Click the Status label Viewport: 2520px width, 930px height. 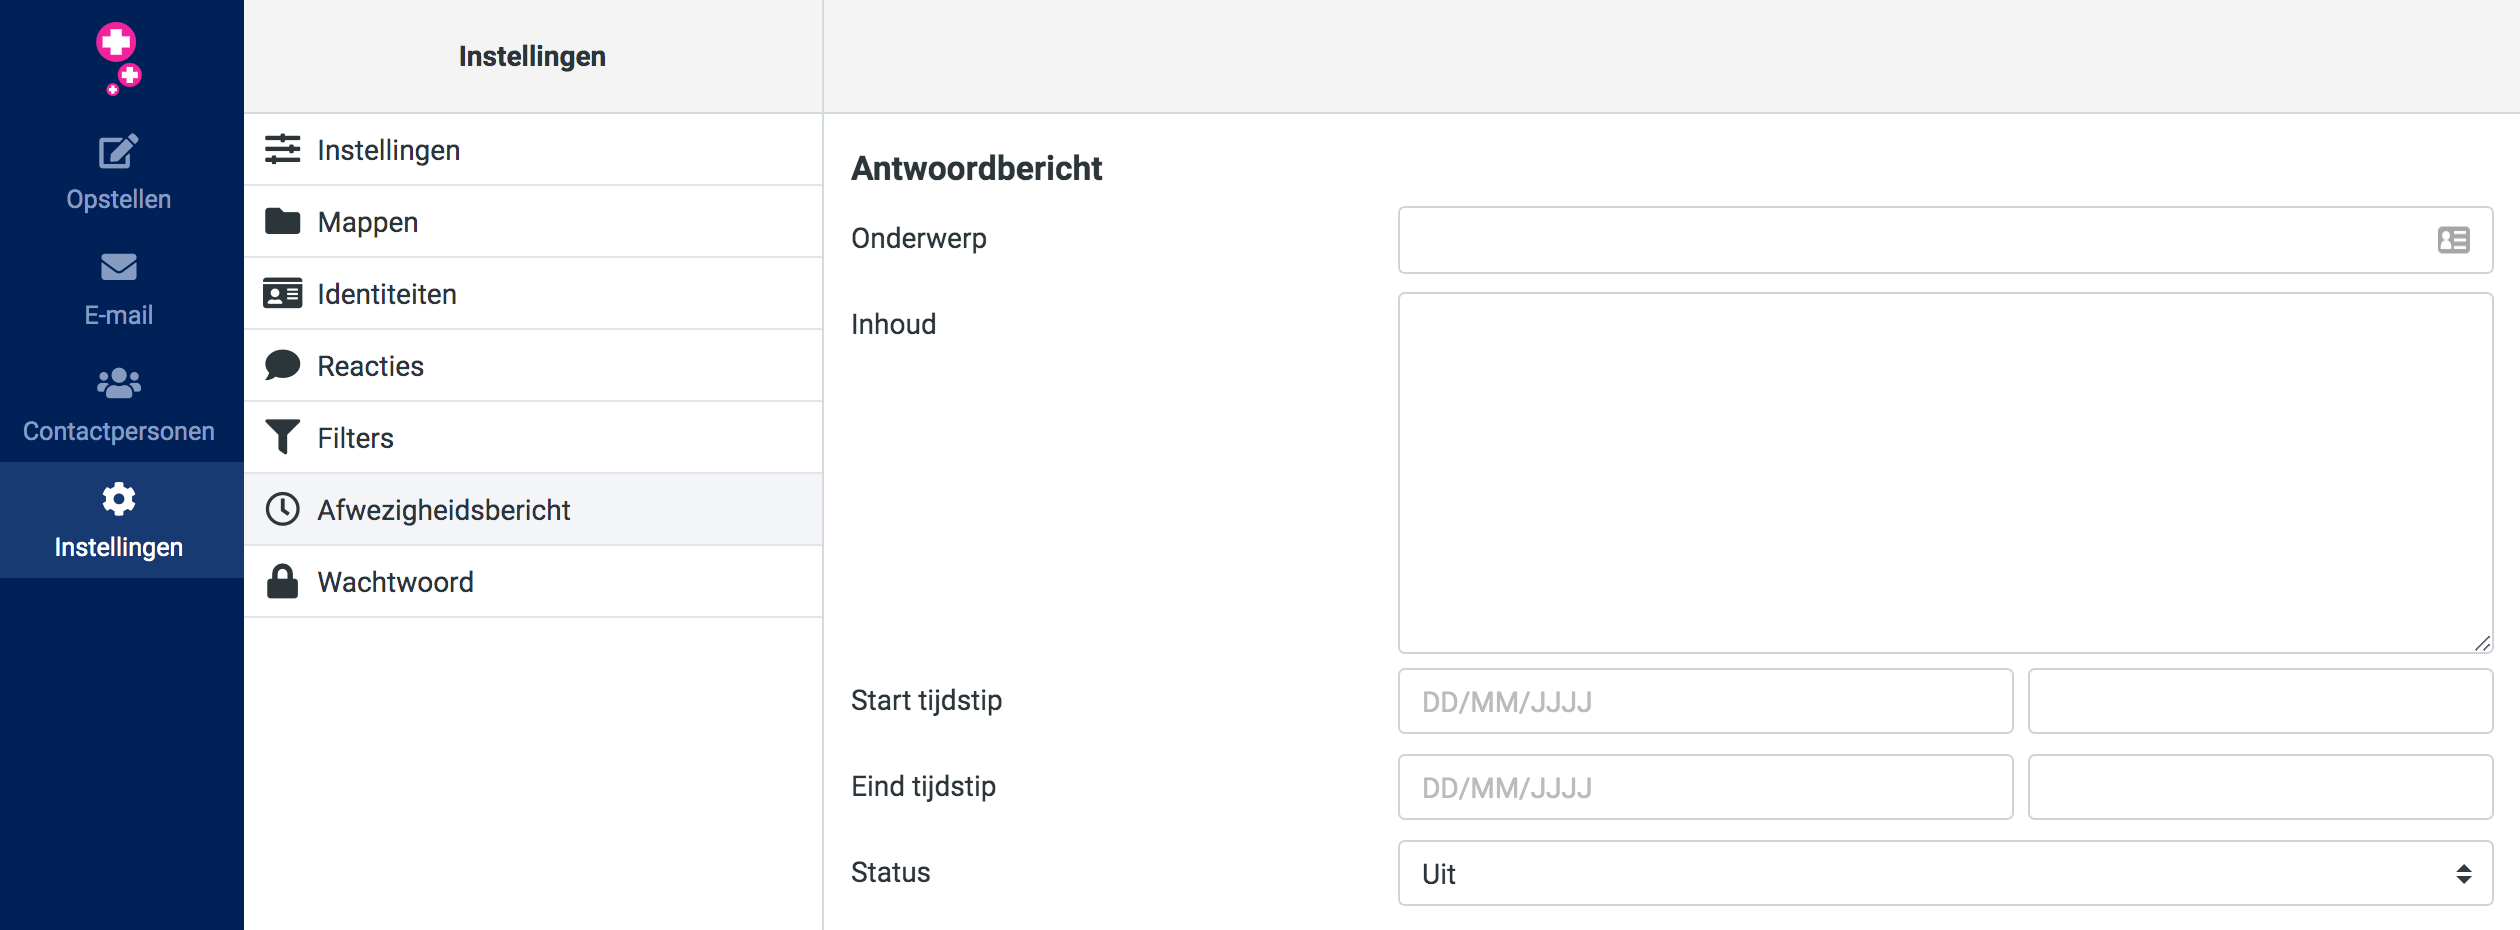tap(890, 872)
